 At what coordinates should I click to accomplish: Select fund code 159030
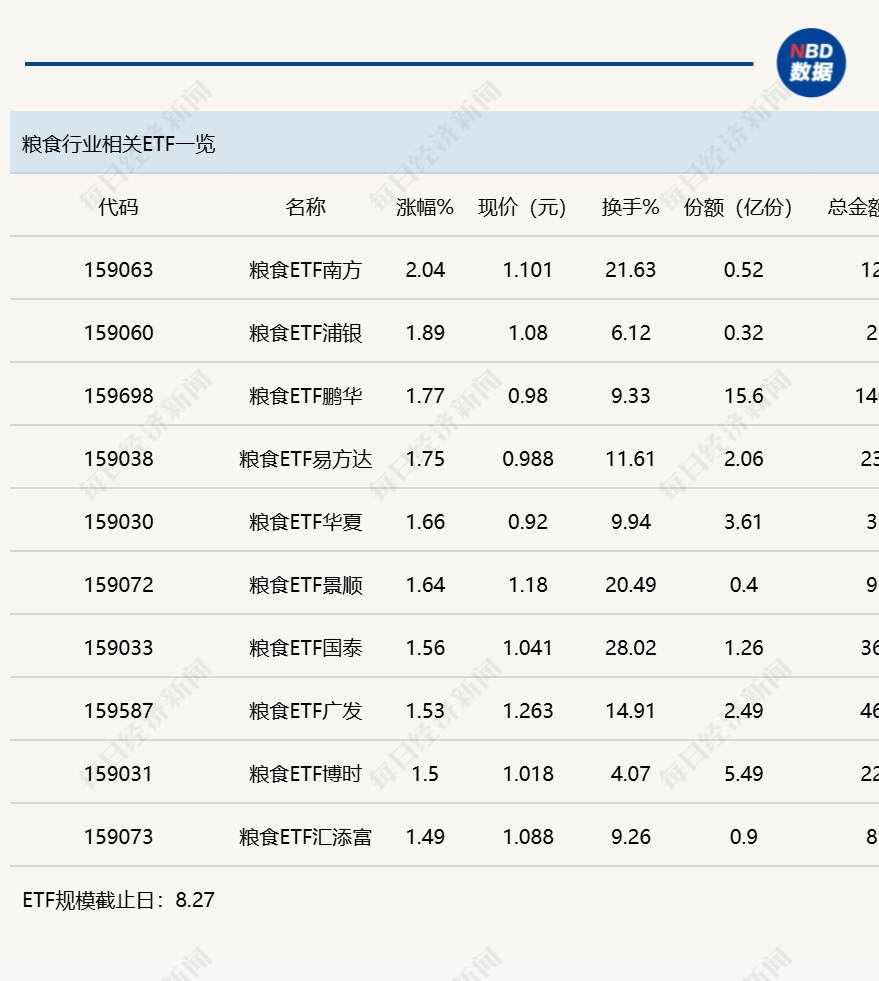pos(118,522)
